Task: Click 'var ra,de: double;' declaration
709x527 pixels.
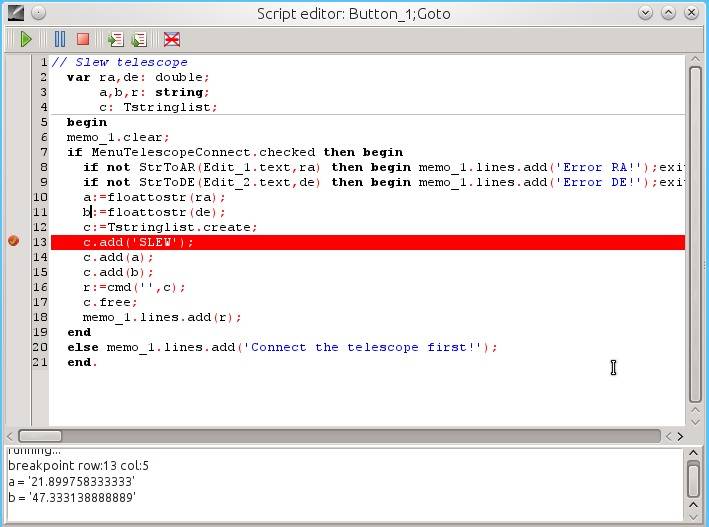Action: point(138,77)
